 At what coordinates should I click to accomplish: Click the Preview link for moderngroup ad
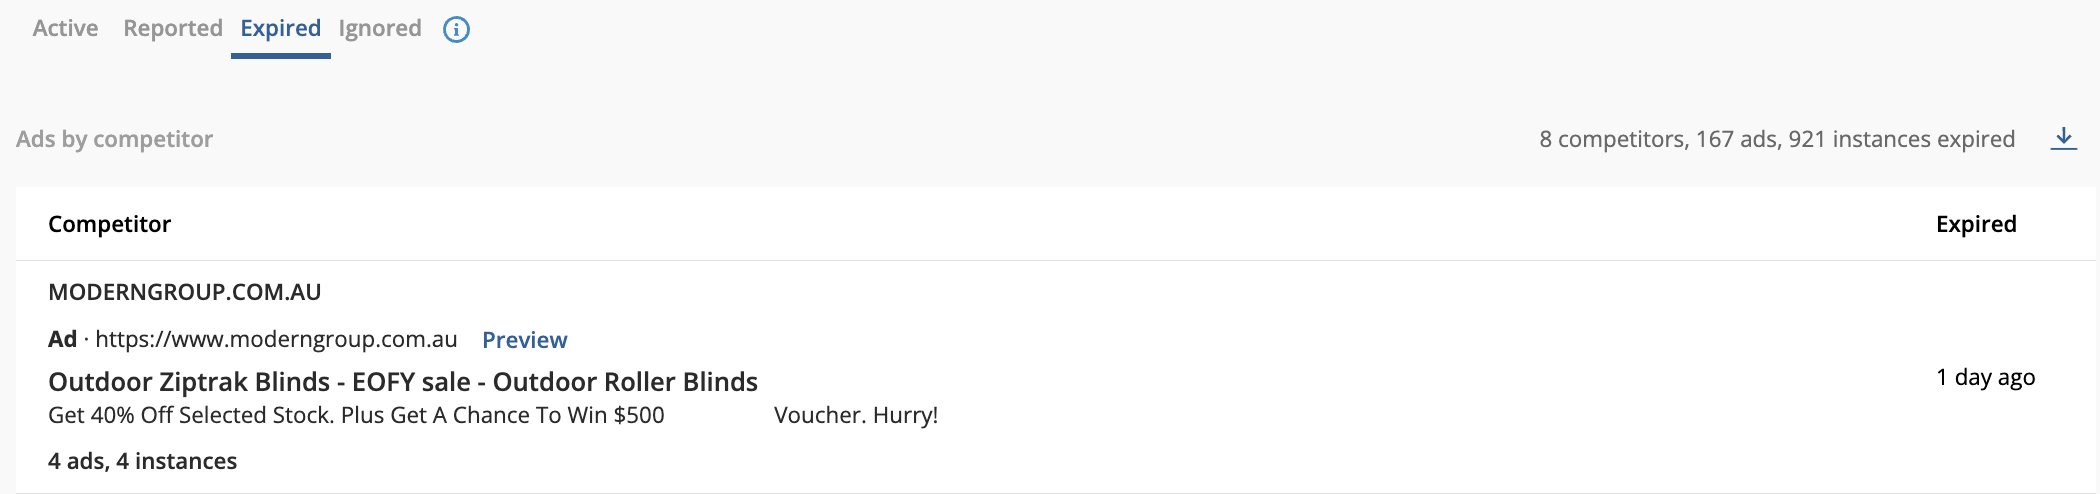point(524,340)
